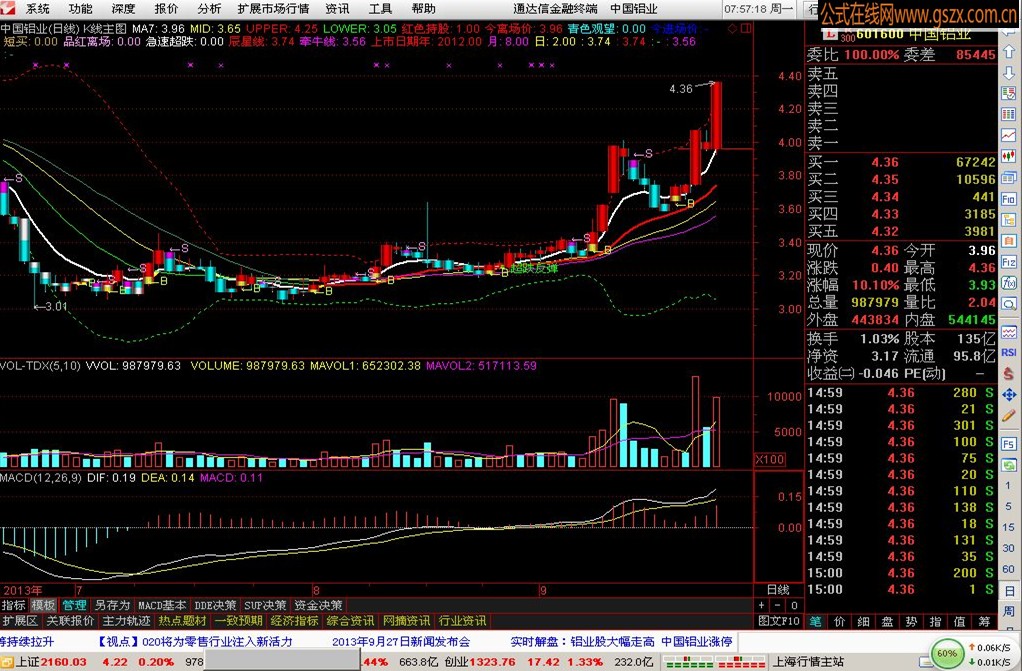Image resolution: width=1022 pixels, height=671 pixels.
Task: Click the F5 chart switch icon
Action: click(1008, 444)
